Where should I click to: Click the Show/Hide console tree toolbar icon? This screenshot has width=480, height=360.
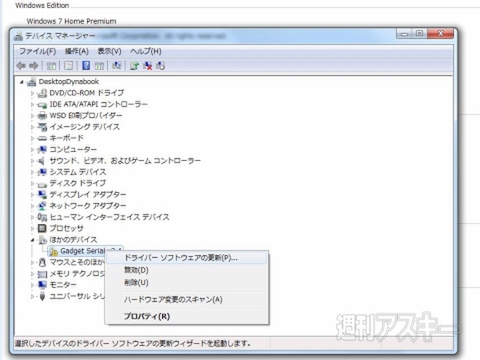coord(51,66)
